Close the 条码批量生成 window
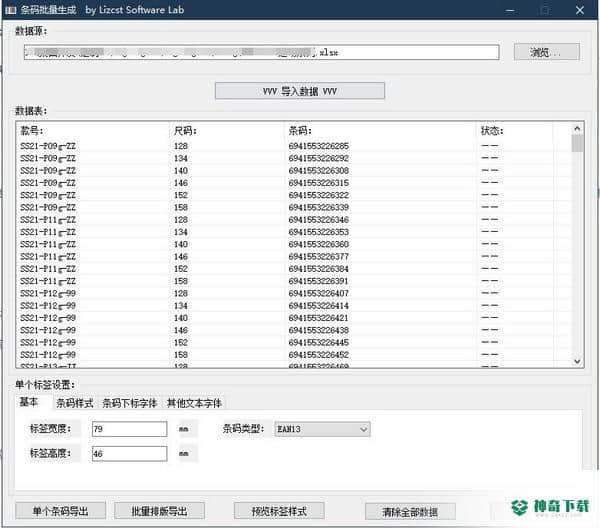 pyautogui.click(x=580, y=10)
